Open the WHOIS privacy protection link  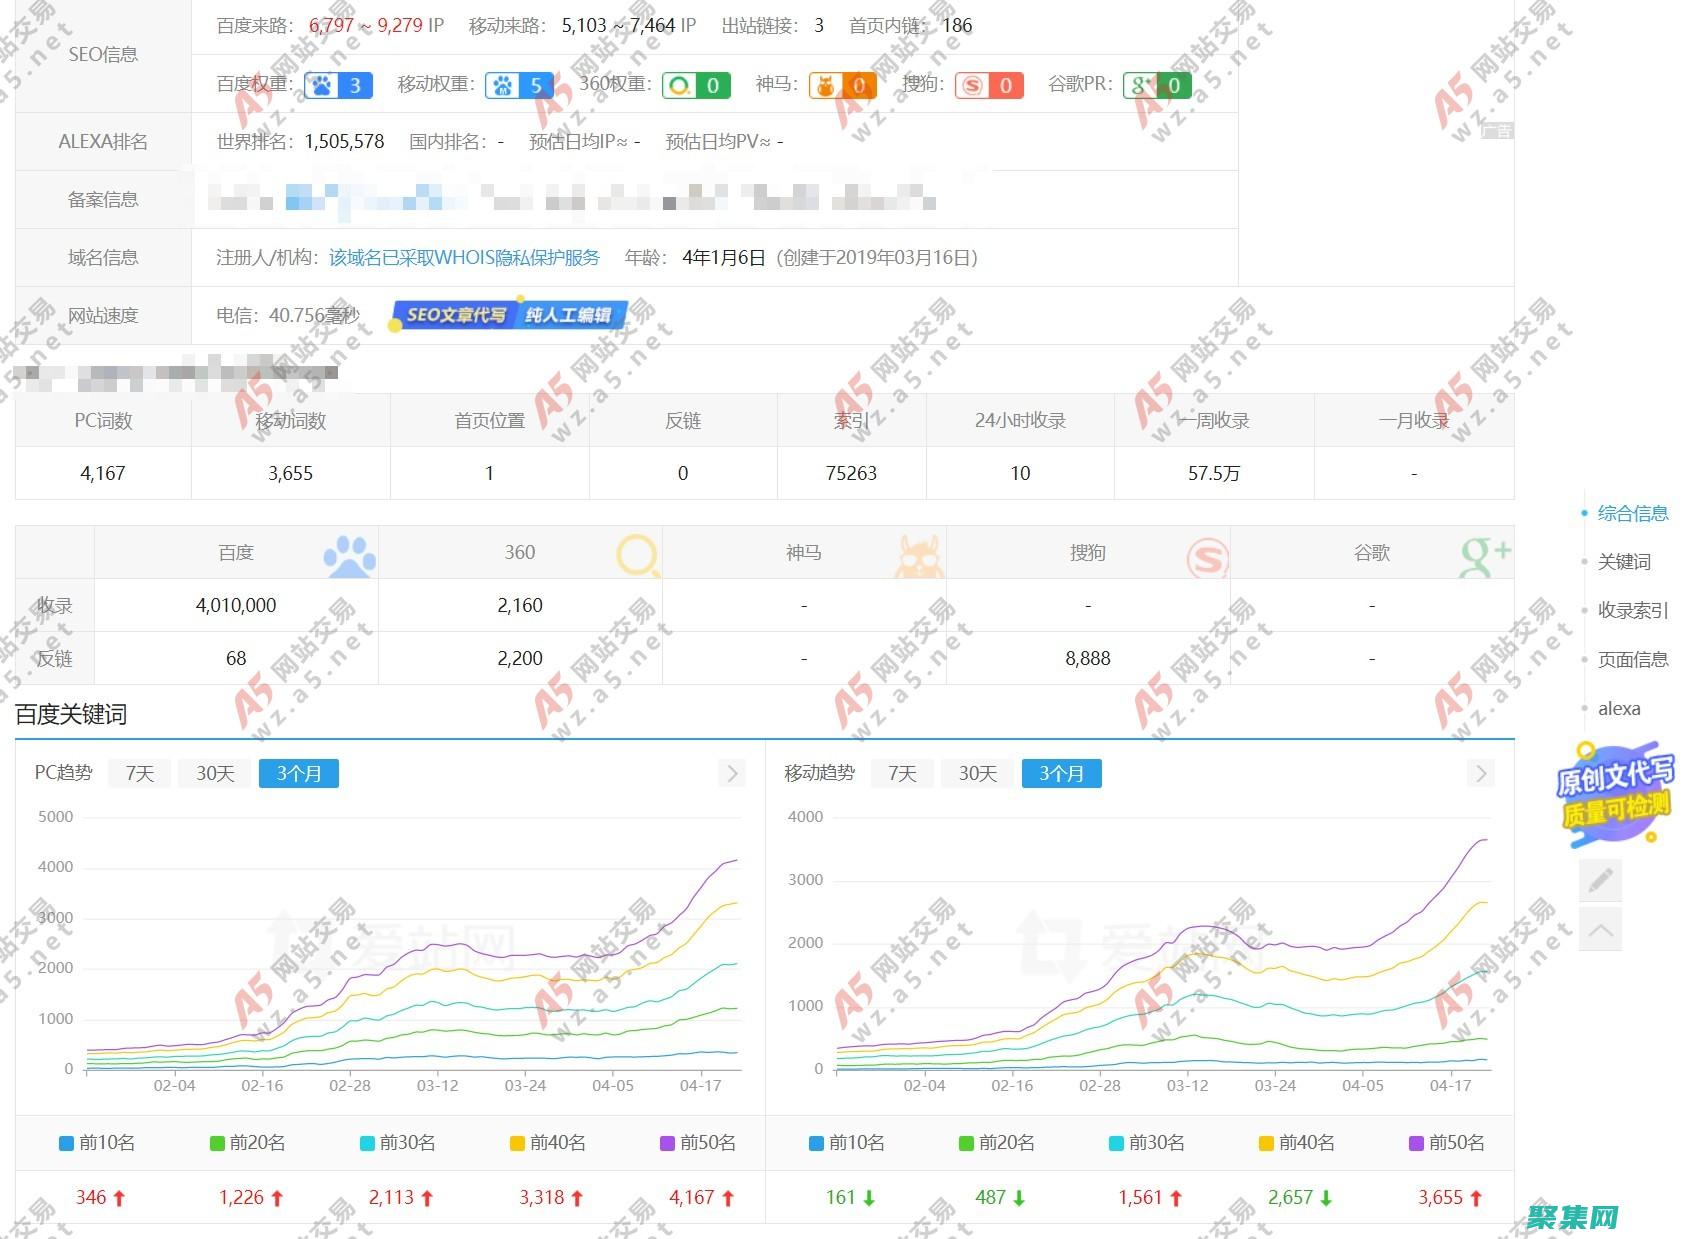coord(464,258)
